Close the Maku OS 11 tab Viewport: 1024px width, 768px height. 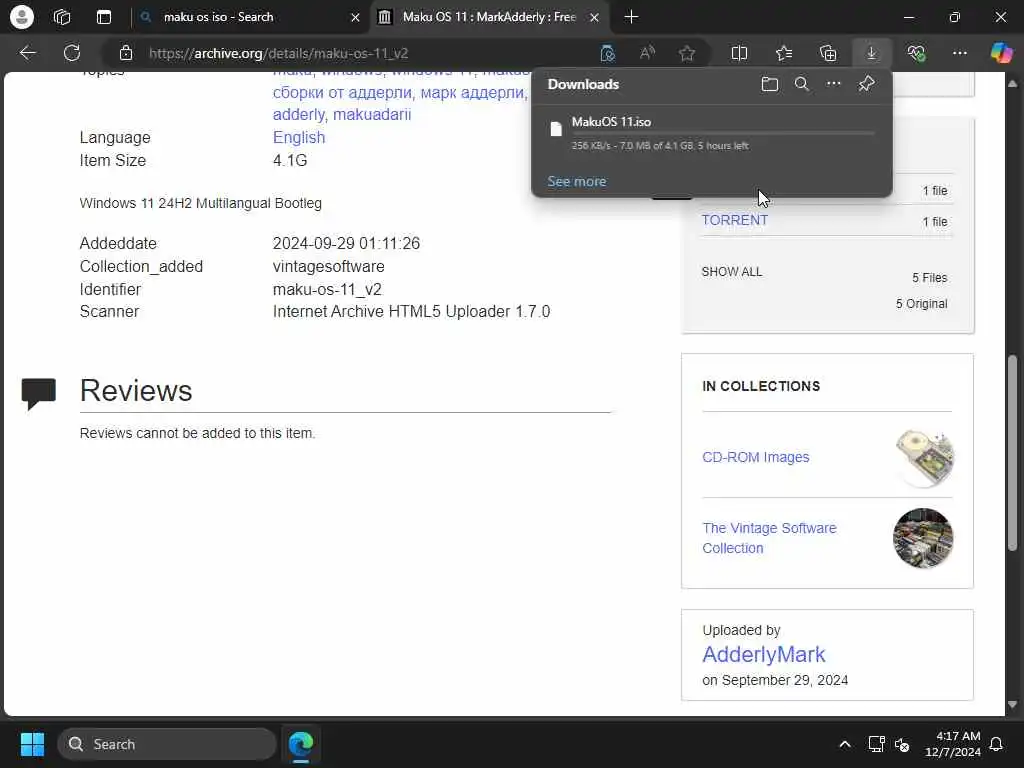pos(594,18)
